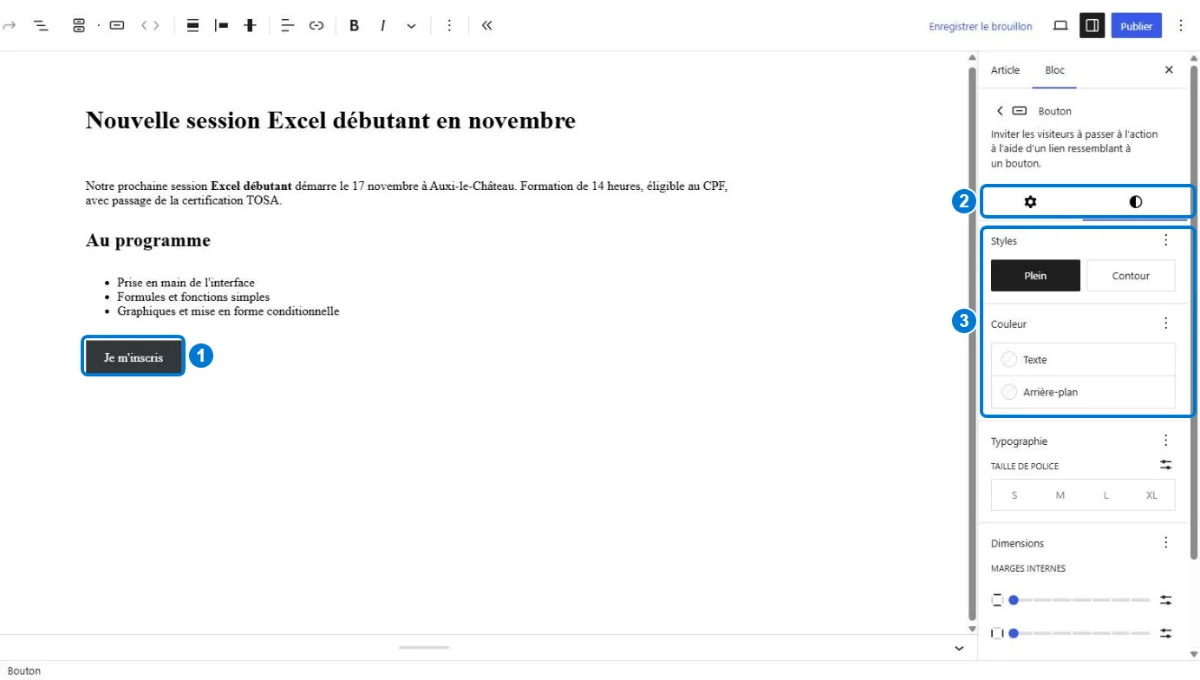Image resolution: width=1200 pixels, height=680 pixels.
Task: Select the parent Buttons block icon
Action: tap(79, 26)
